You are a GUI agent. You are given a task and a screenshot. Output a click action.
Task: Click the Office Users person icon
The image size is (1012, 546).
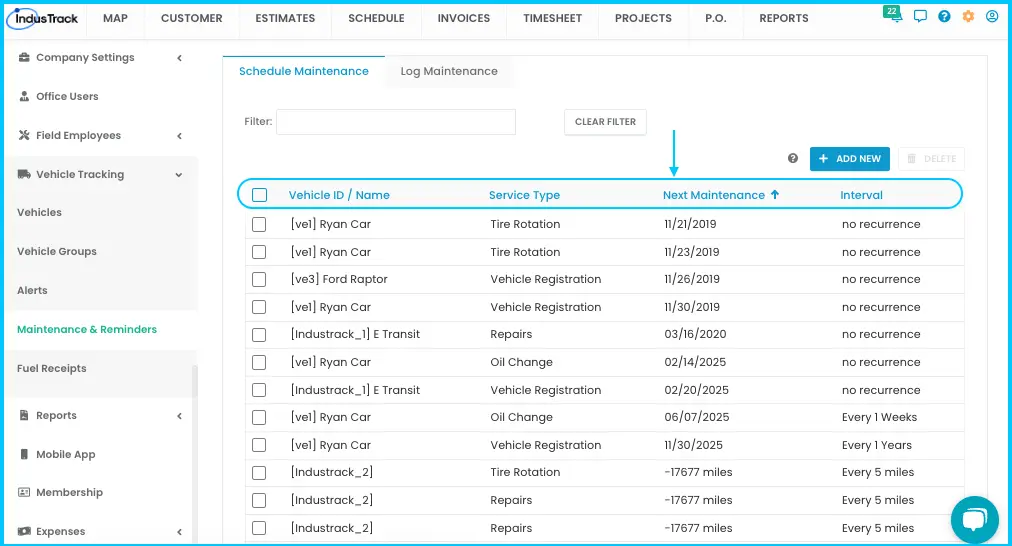[x=25, y=96]
